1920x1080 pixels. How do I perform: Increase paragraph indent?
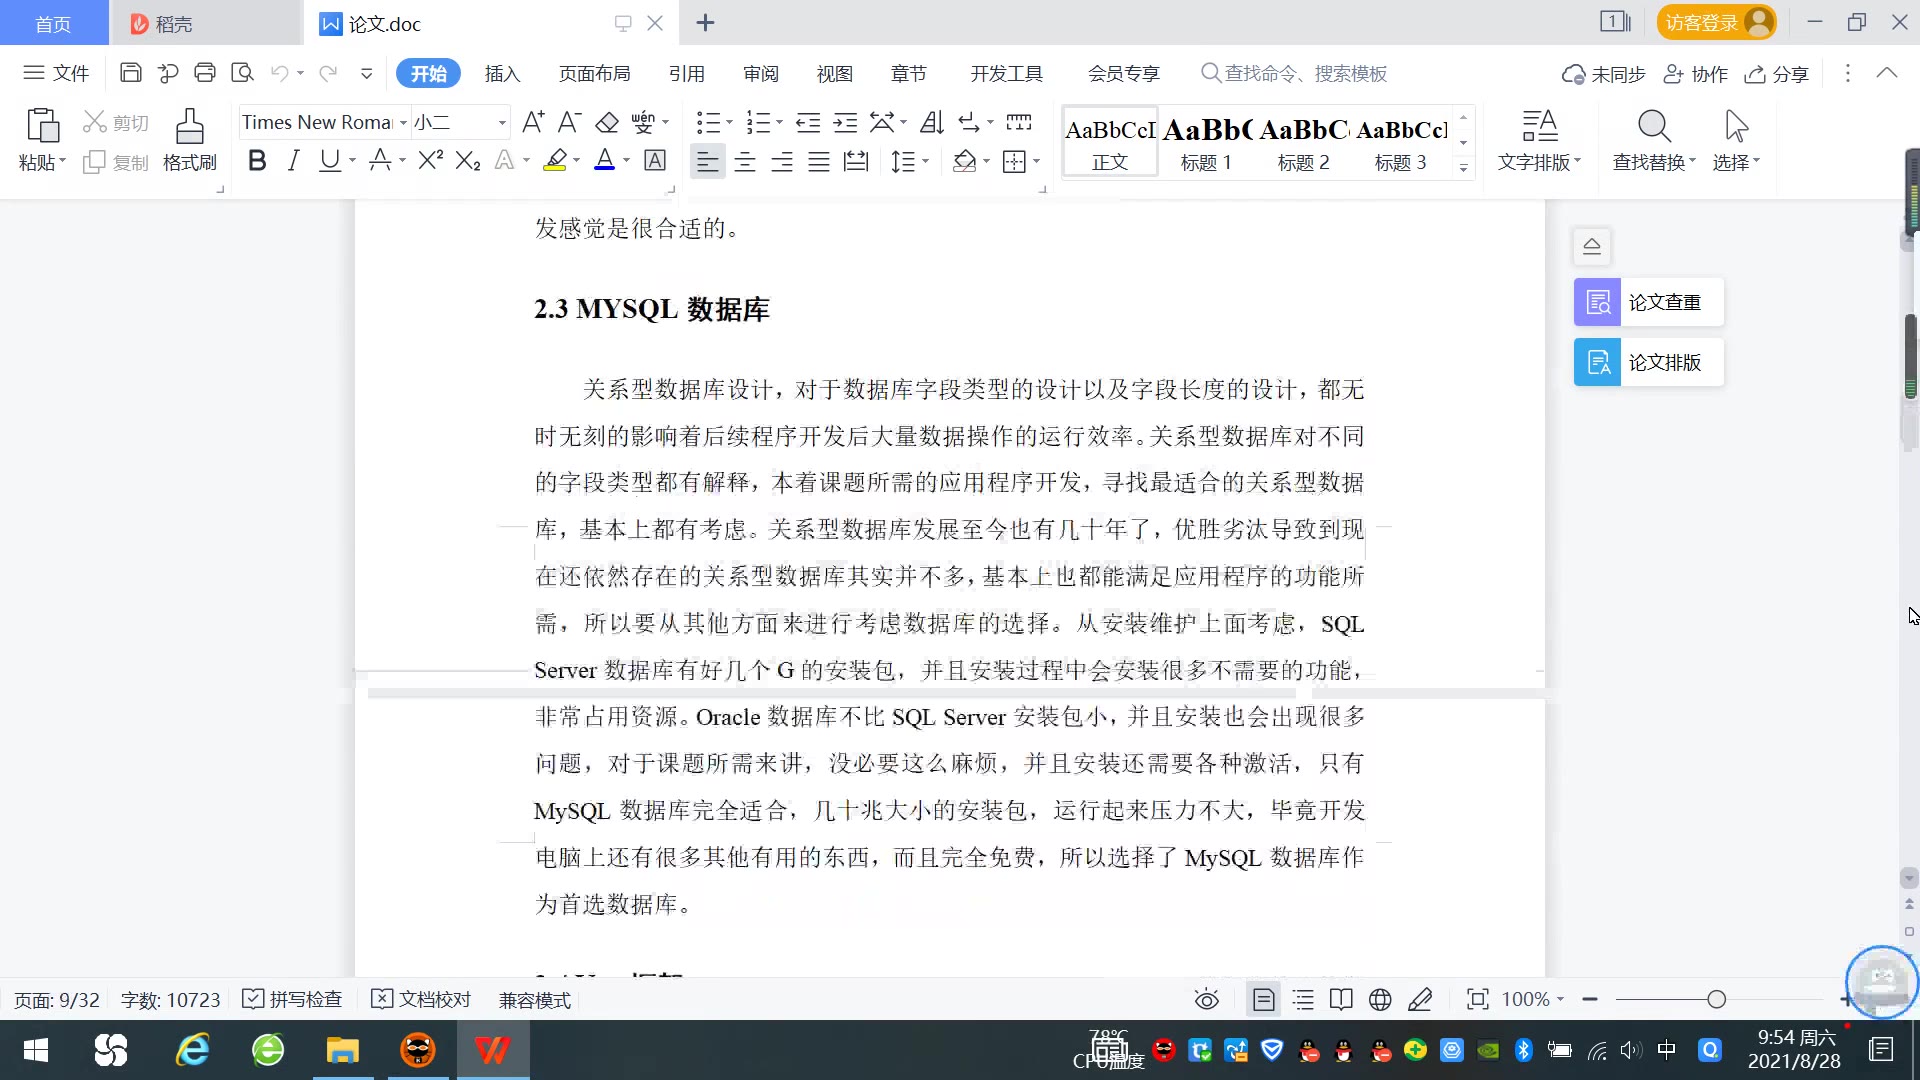click(x=846, y=122)
